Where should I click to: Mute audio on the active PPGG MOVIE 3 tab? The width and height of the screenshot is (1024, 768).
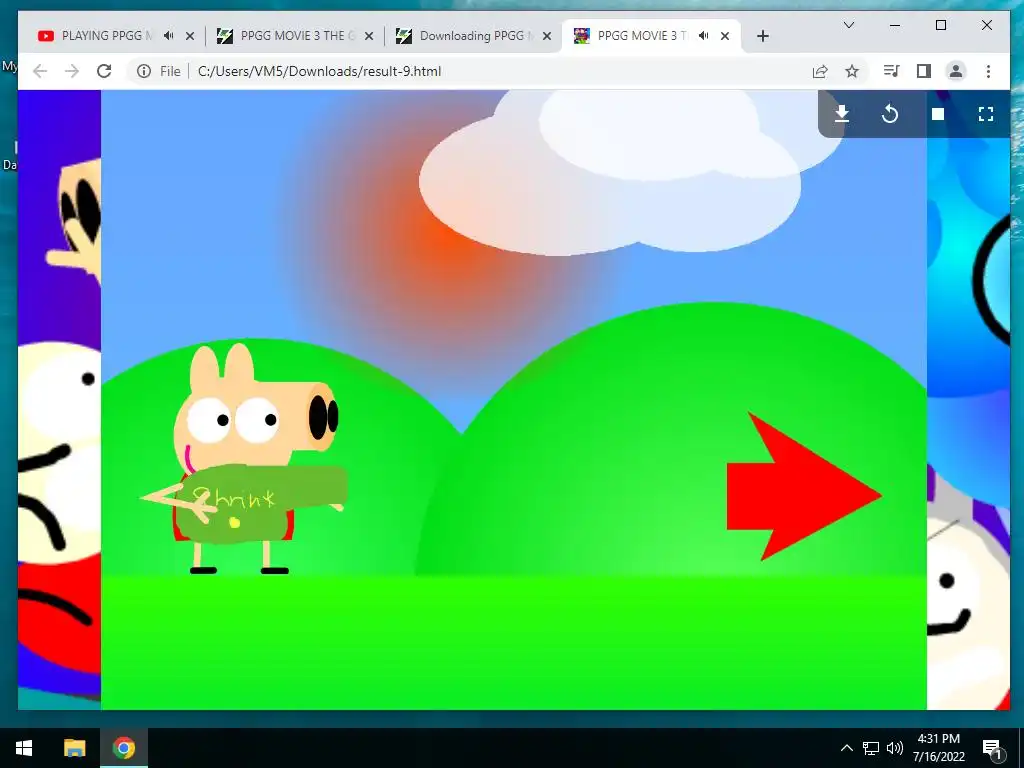[x=703, y=36]
